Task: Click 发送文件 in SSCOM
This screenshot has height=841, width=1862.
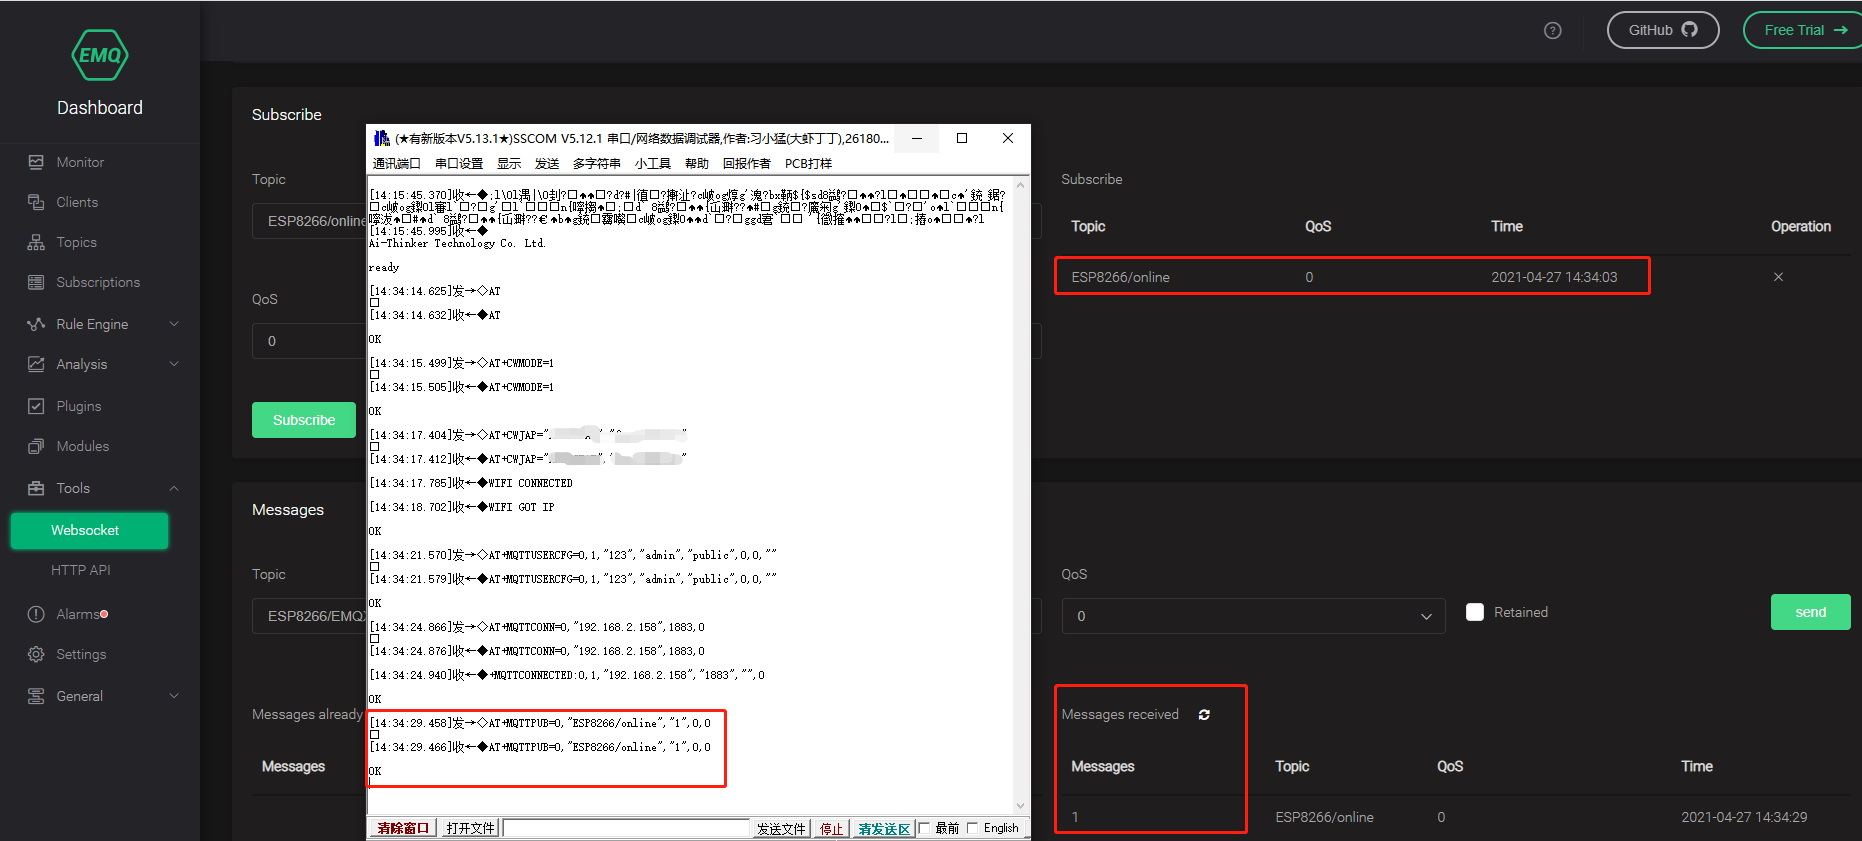Action: pyautogui.click(x=781, y=828)
